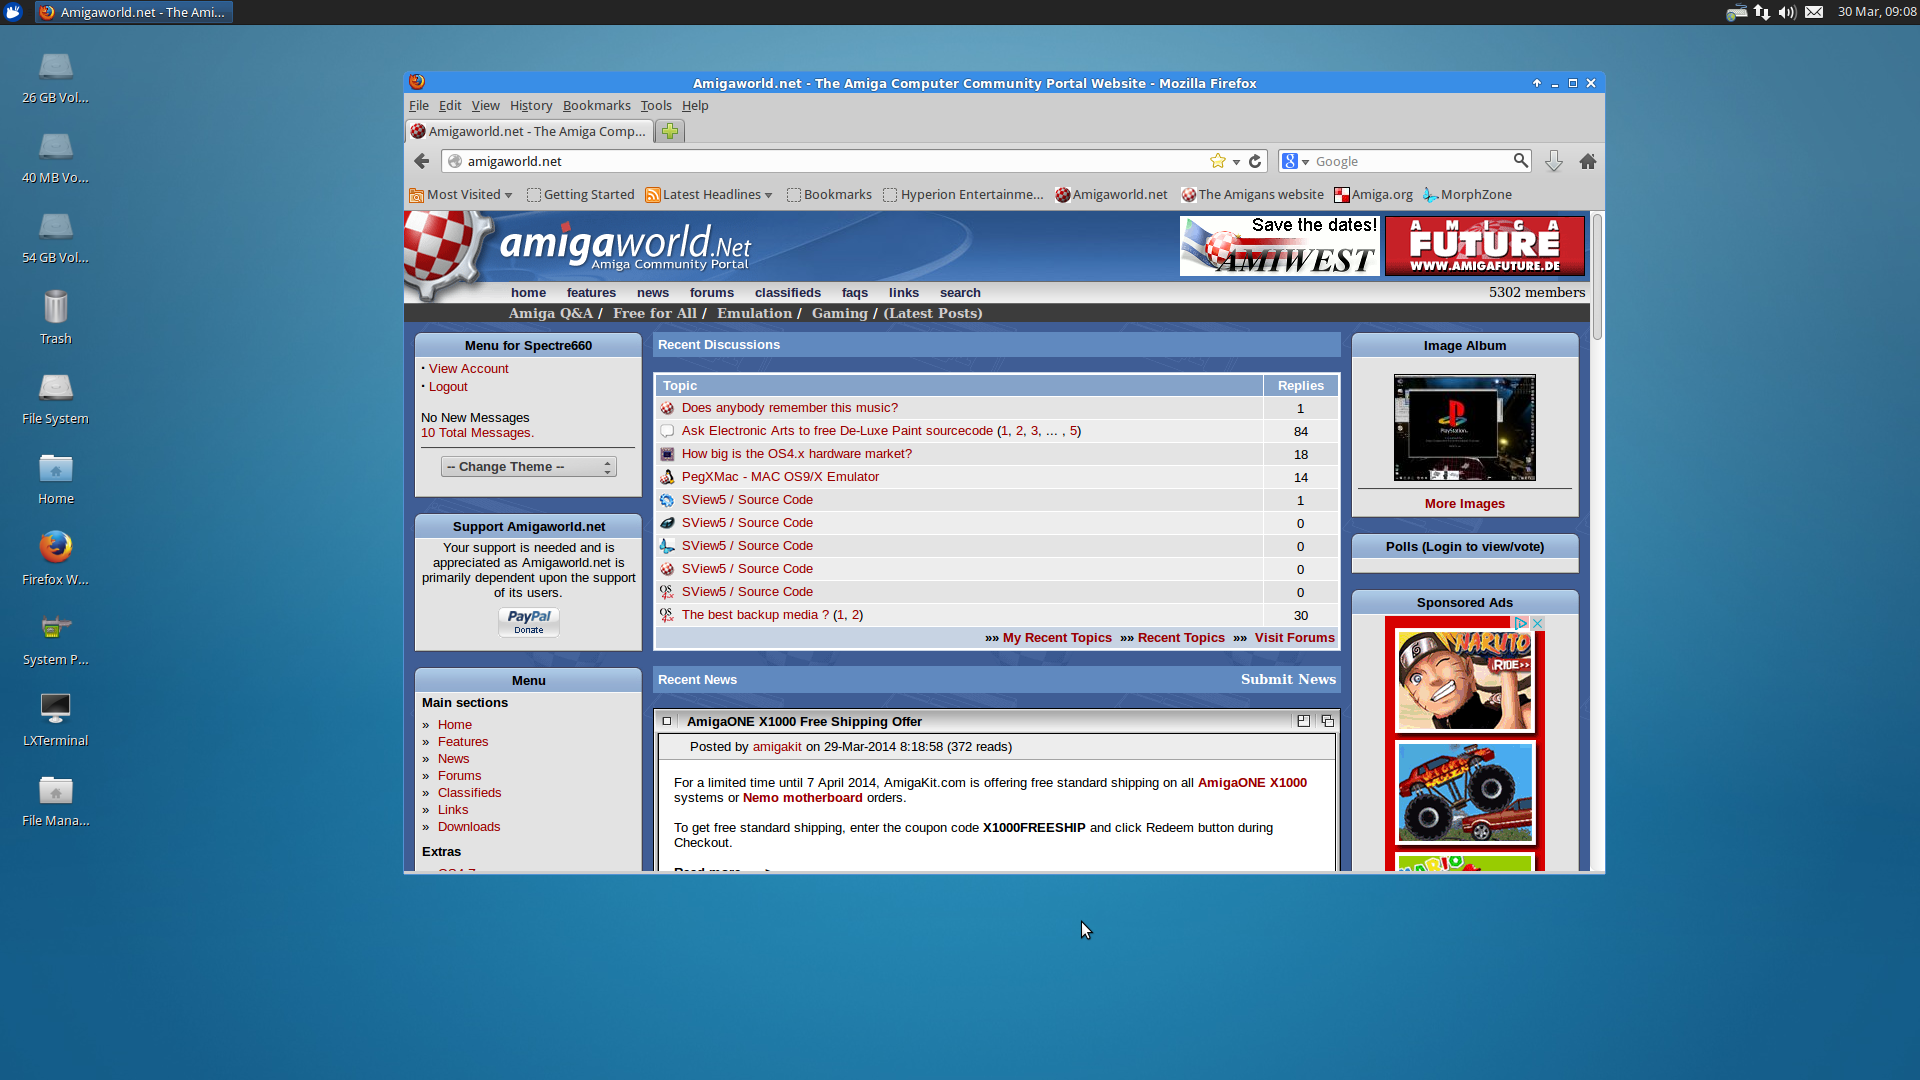Click the AdChoices icon on the sponsored ad
Screen dimensions: 1920x1080
point(1521,623)
